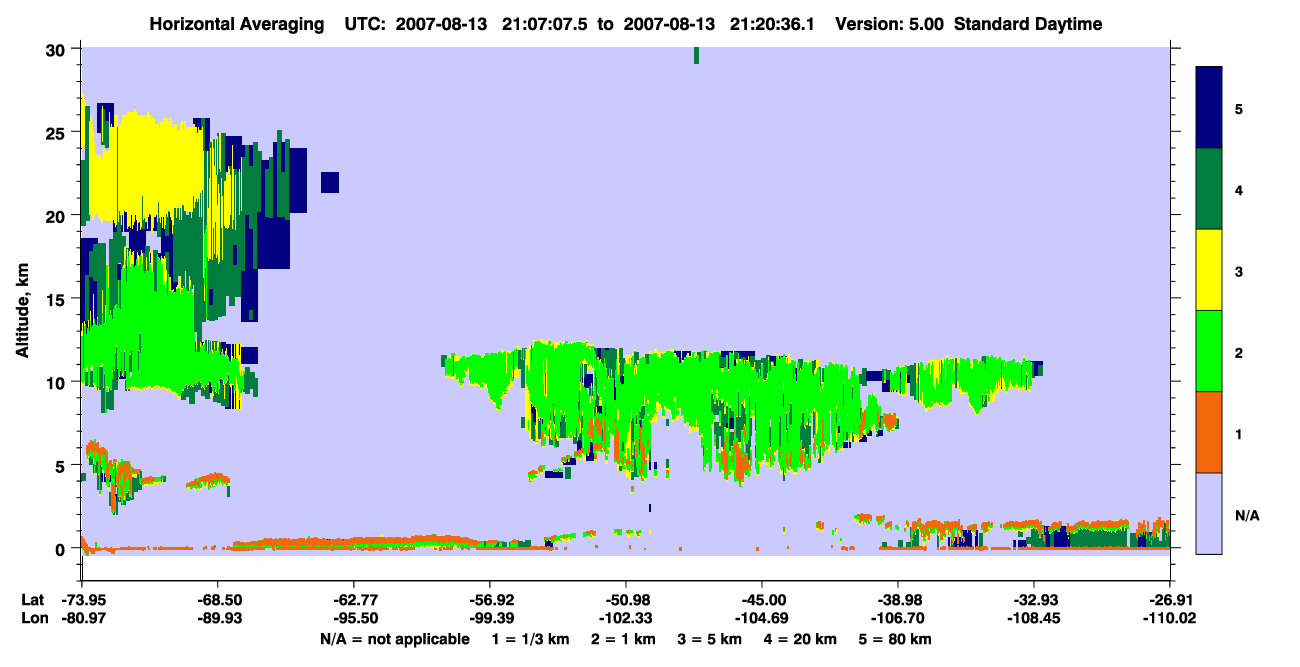Click latitude value -68.50
Screen dimensions: 1300x667
[217, 599]
